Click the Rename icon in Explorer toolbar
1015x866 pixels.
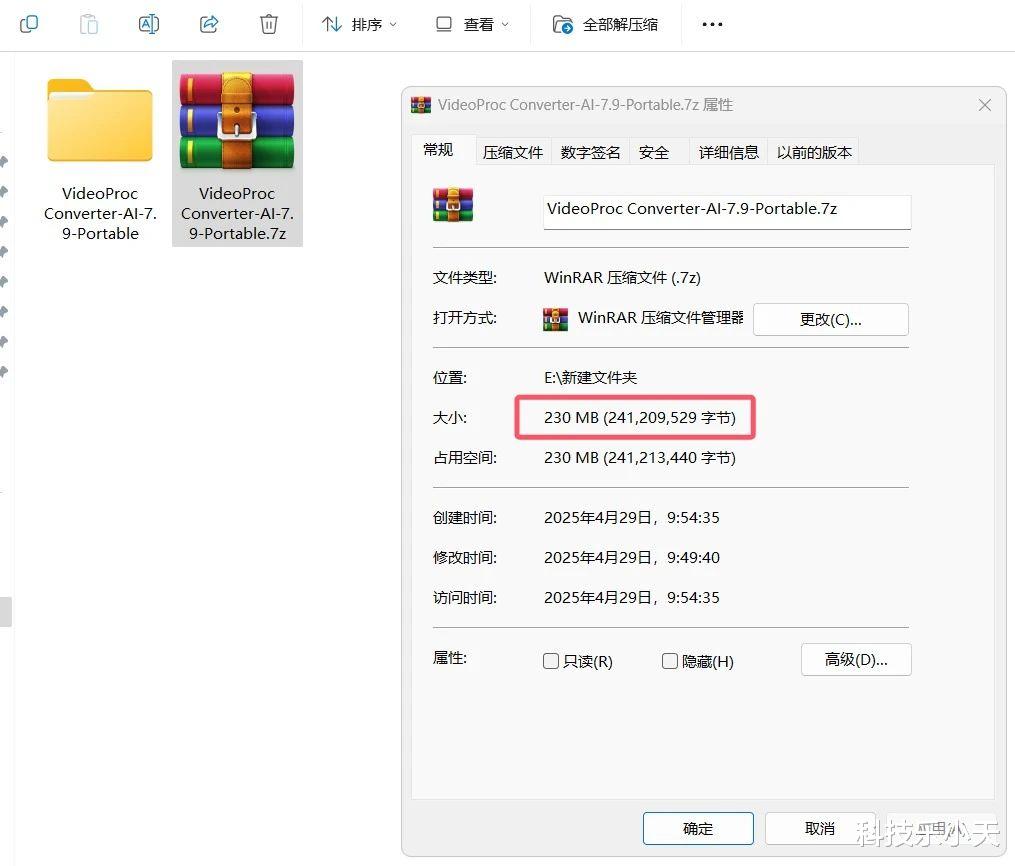coord(149,25)
